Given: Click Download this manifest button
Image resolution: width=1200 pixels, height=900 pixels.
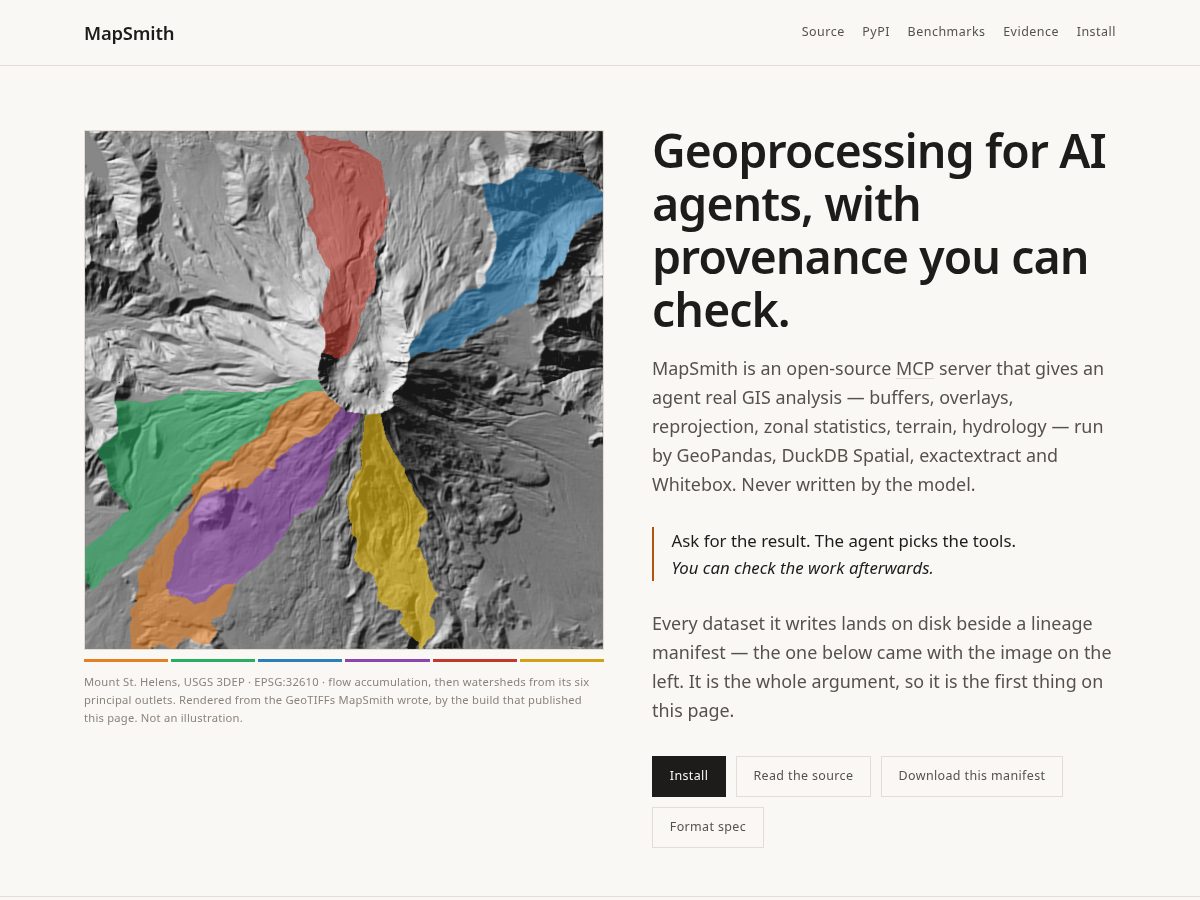Looking at the screenshot, I should pyautogui.click(x=972, y=776).
